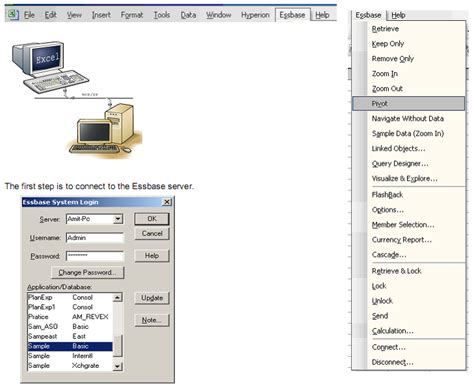Open Query Designer from the menu
The width and height of the screenshot is (474, 388).
point(409,164)
